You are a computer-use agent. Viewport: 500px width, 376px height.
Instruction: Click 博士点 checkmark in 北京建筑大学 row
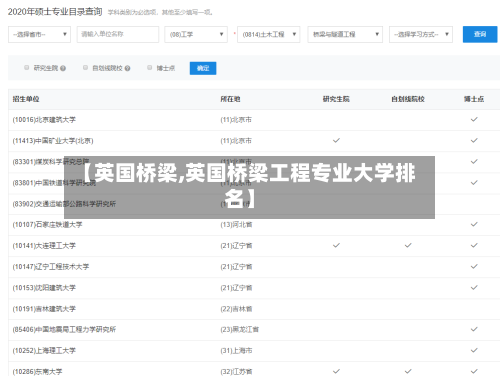coord(474,119)
